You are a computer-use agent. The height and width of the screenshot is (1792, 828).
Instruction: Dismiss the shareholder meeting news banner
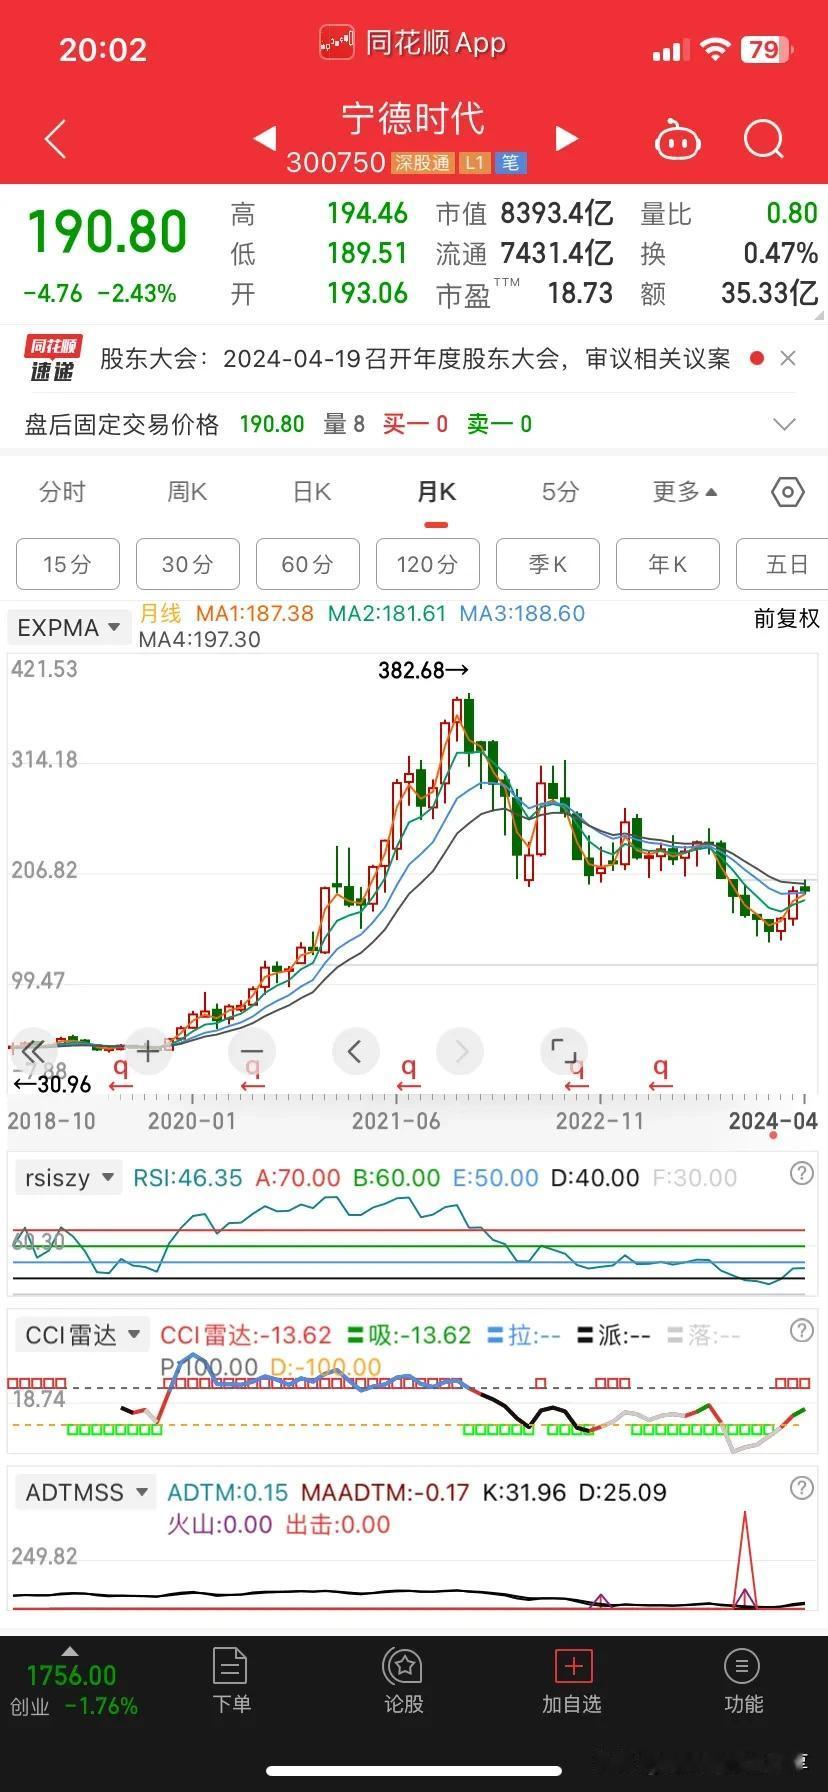(788, 358)
